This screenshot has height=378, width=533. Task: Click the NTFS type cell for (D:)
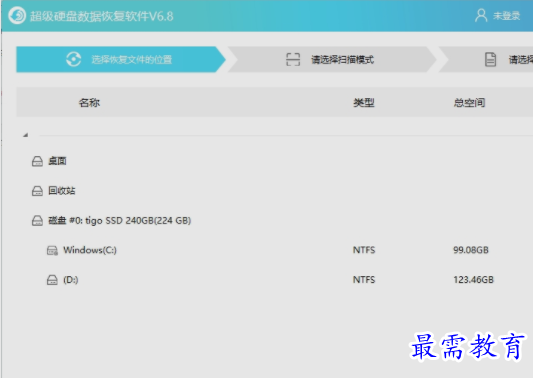(x=364, y=280)
